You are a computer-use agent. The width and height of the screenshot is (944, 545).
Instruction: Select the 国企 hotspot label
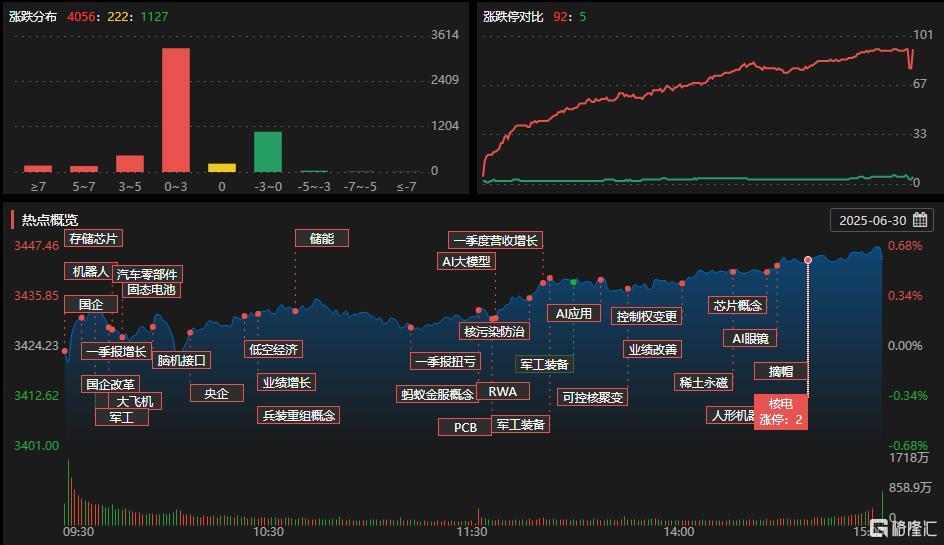click(x=90, y=305)
